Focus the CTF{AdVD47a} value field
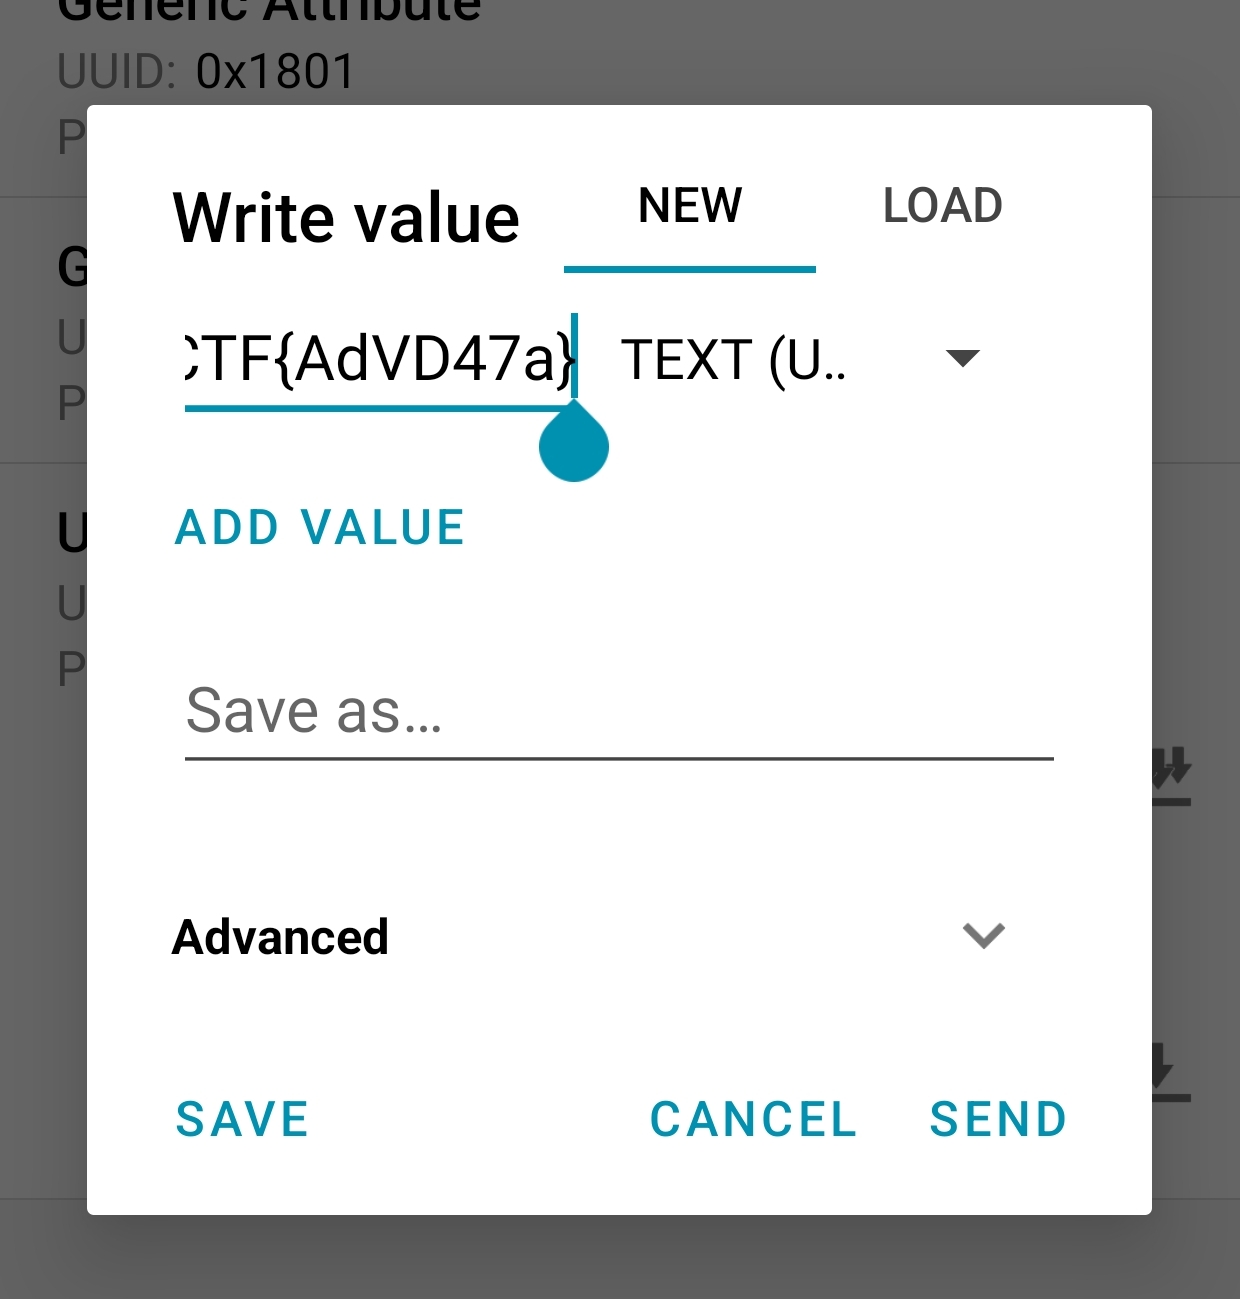 point(380,360)
